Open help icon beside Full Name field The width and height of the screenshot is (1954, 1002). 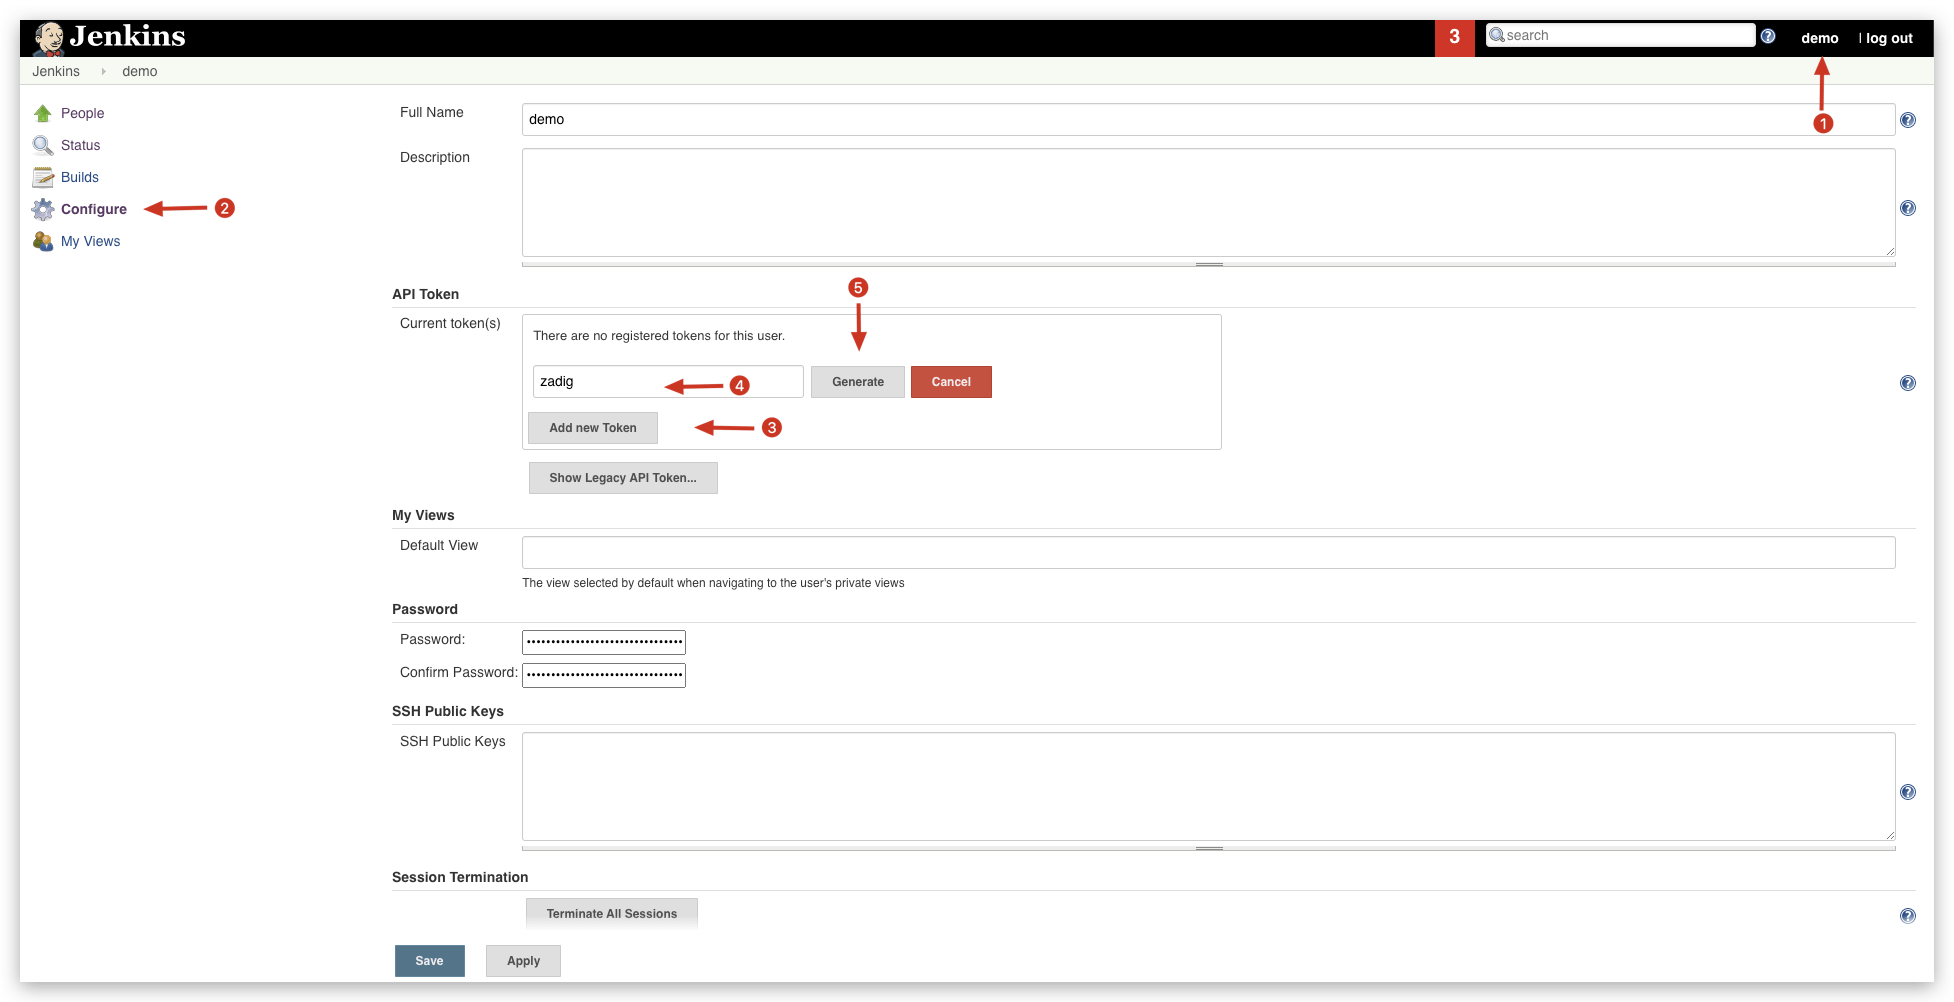(1907, 120)
